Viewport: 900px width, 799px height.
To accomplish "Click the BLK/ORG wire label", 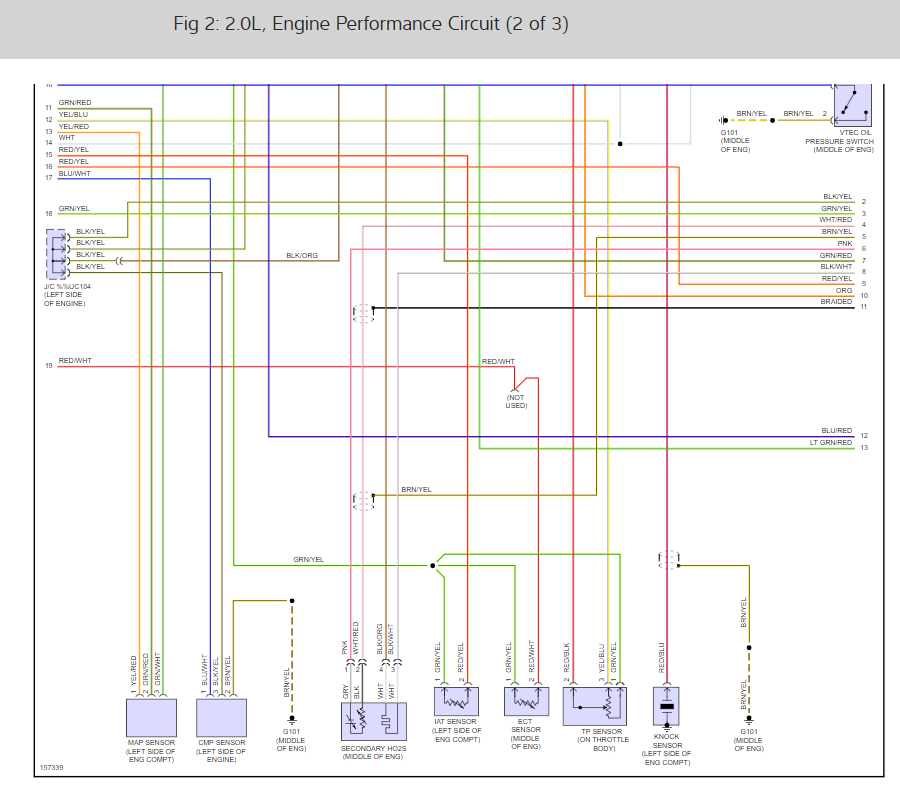I will pyautogui.click(x=302, y=255).
